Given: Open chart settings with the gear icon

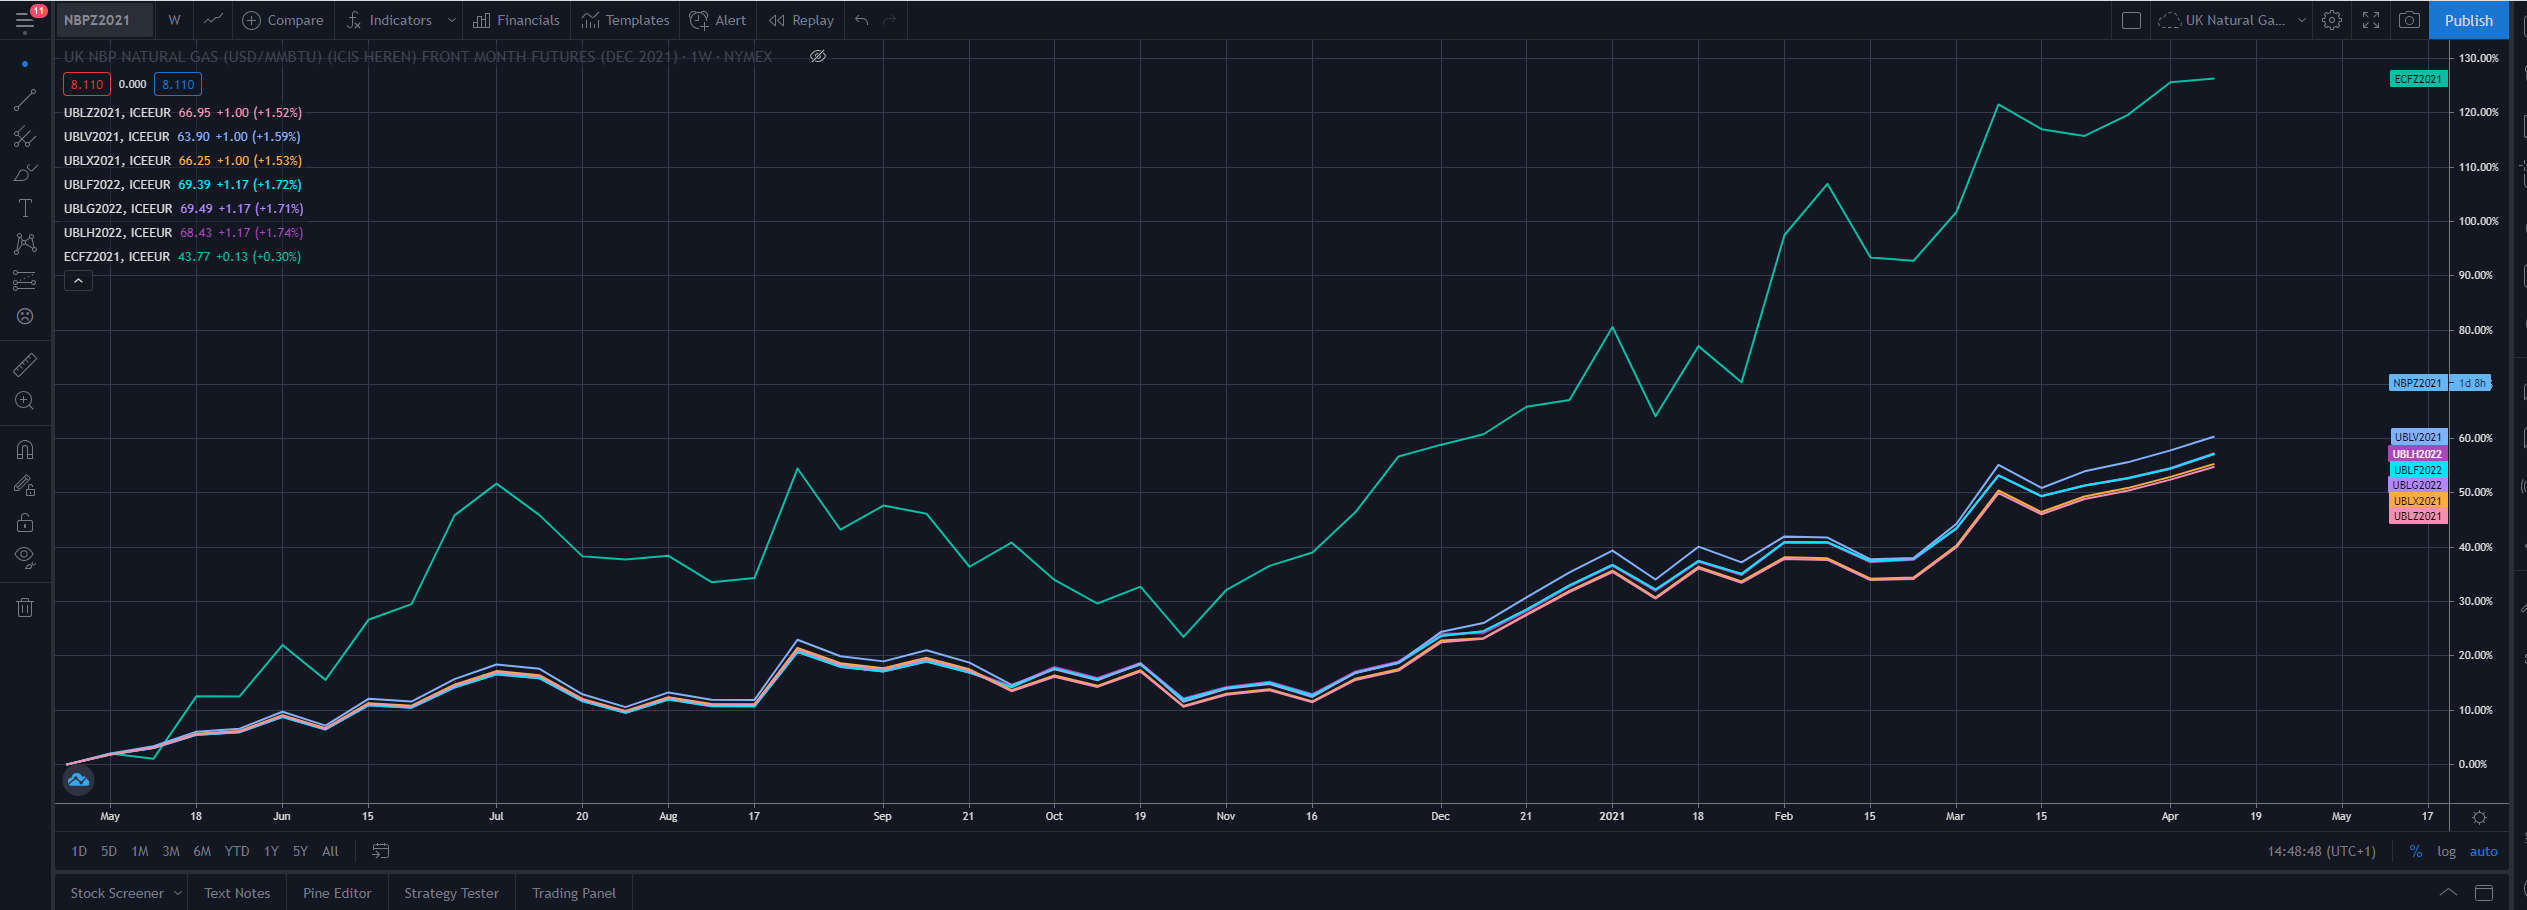Looking at the screenshot, I should coord(2331,20).
